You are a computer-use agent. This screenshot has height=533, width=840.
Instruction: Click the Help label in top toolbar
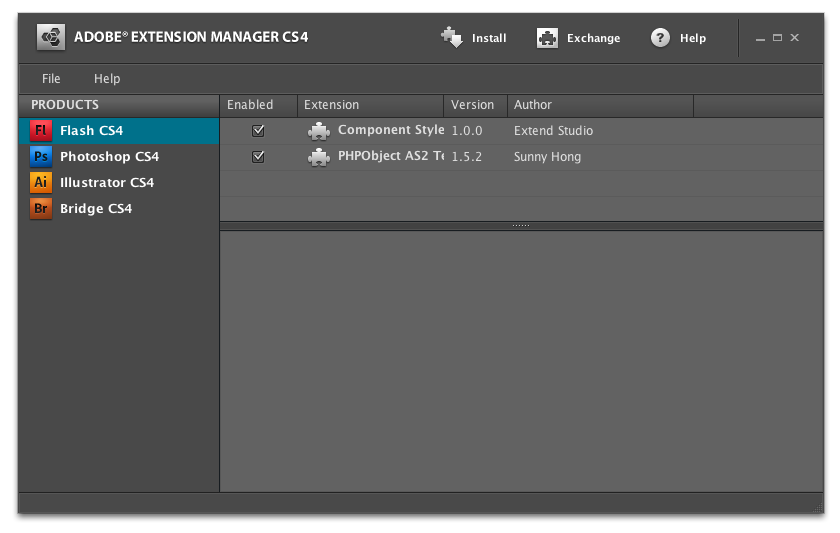693,38
